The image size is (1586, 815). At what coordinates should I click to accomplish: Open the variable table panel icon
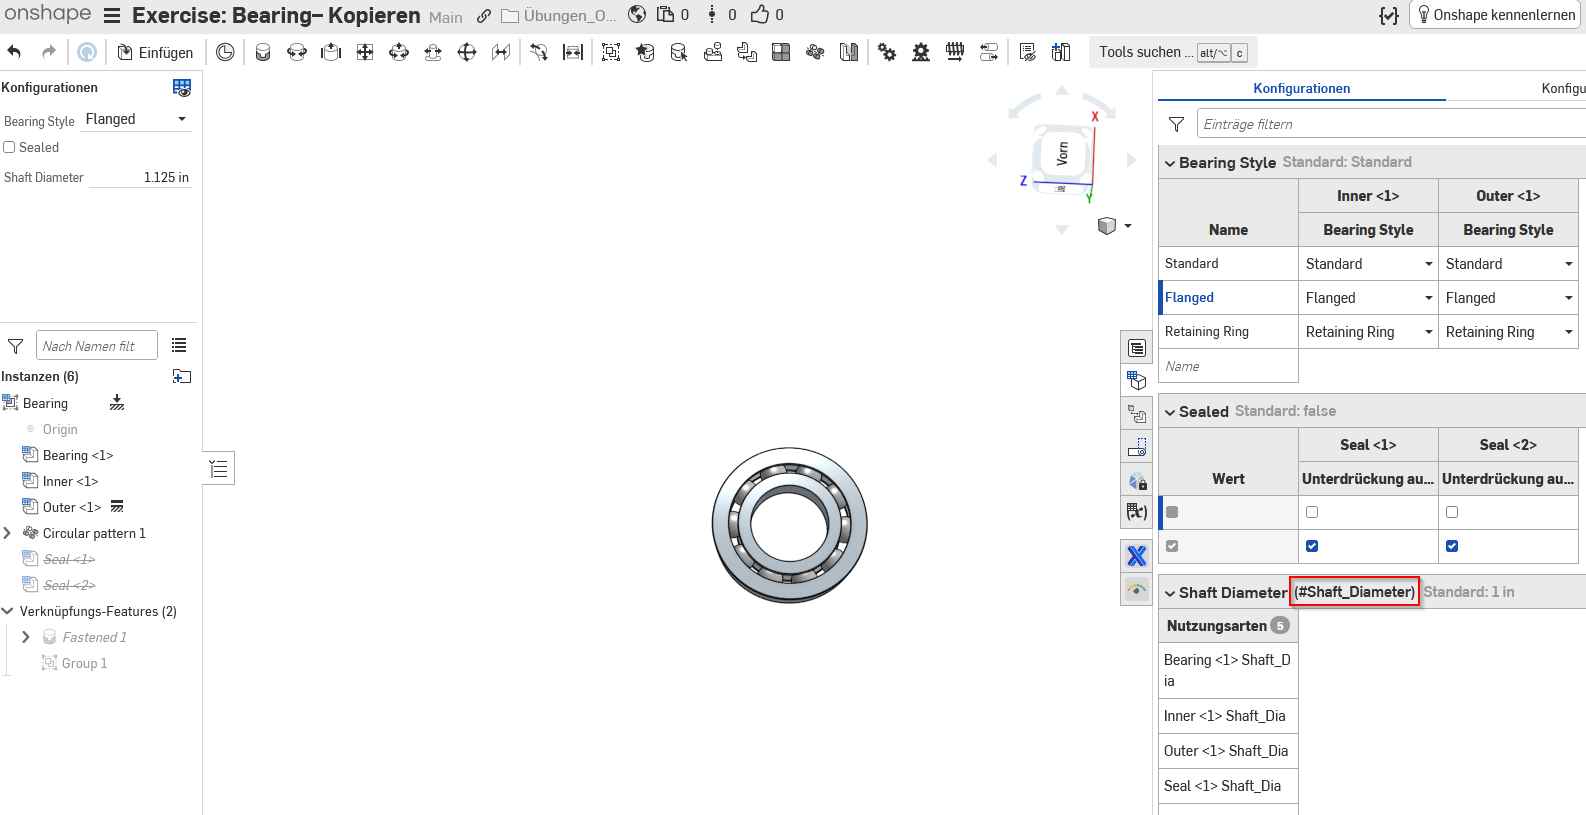(1137, 512)
